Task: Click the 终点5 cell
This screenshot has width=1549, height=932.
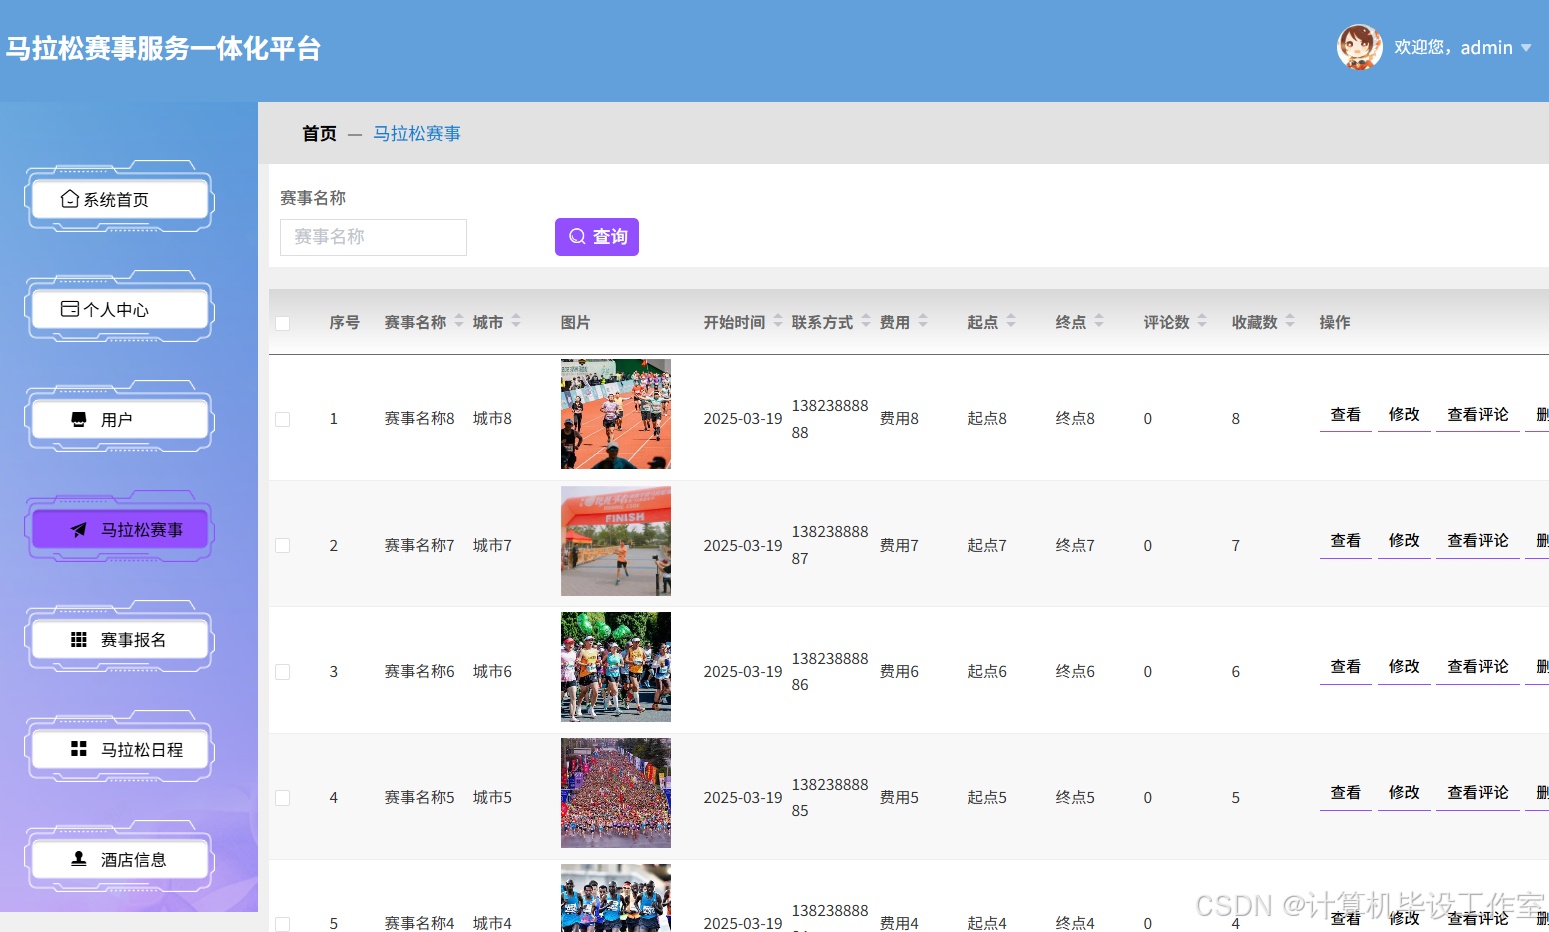Action: point(1075,798)
